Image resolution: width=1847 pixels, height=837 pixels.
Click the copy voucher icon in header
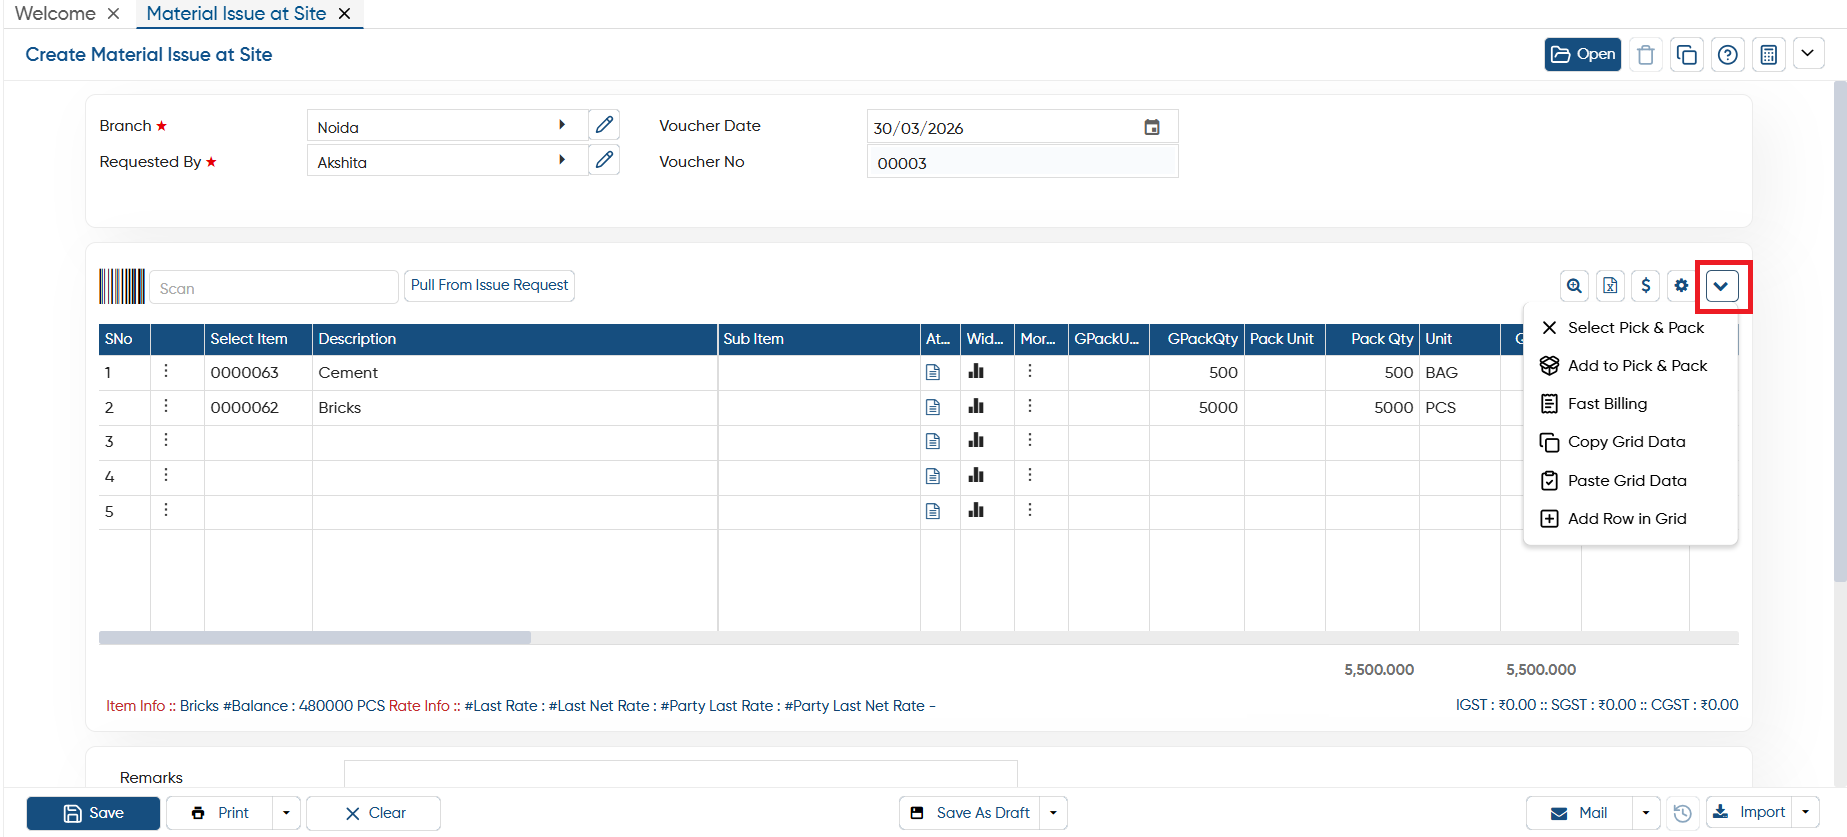tap(1687, 55)
